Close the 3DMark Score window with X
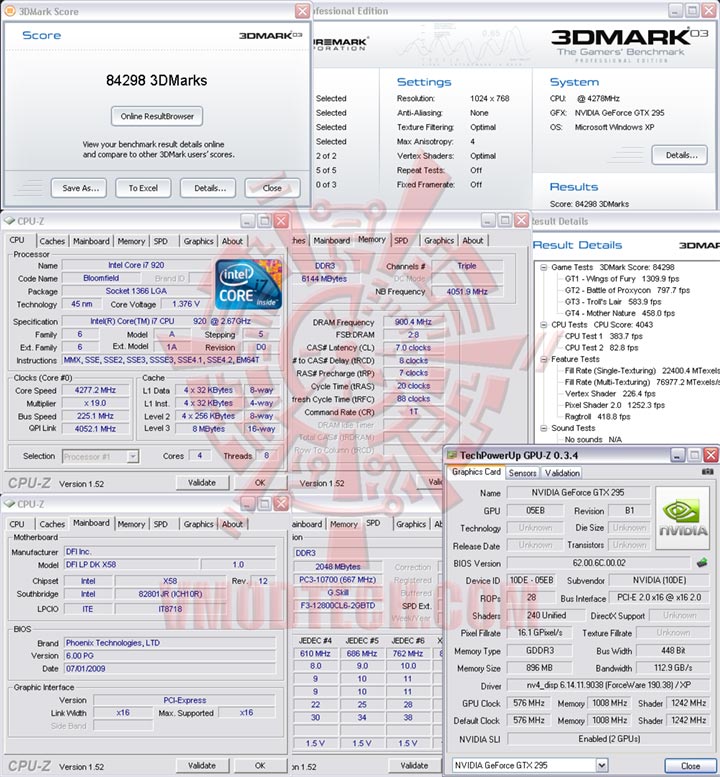This screenshot has width=720, height=777. click(x=302, y=11)
